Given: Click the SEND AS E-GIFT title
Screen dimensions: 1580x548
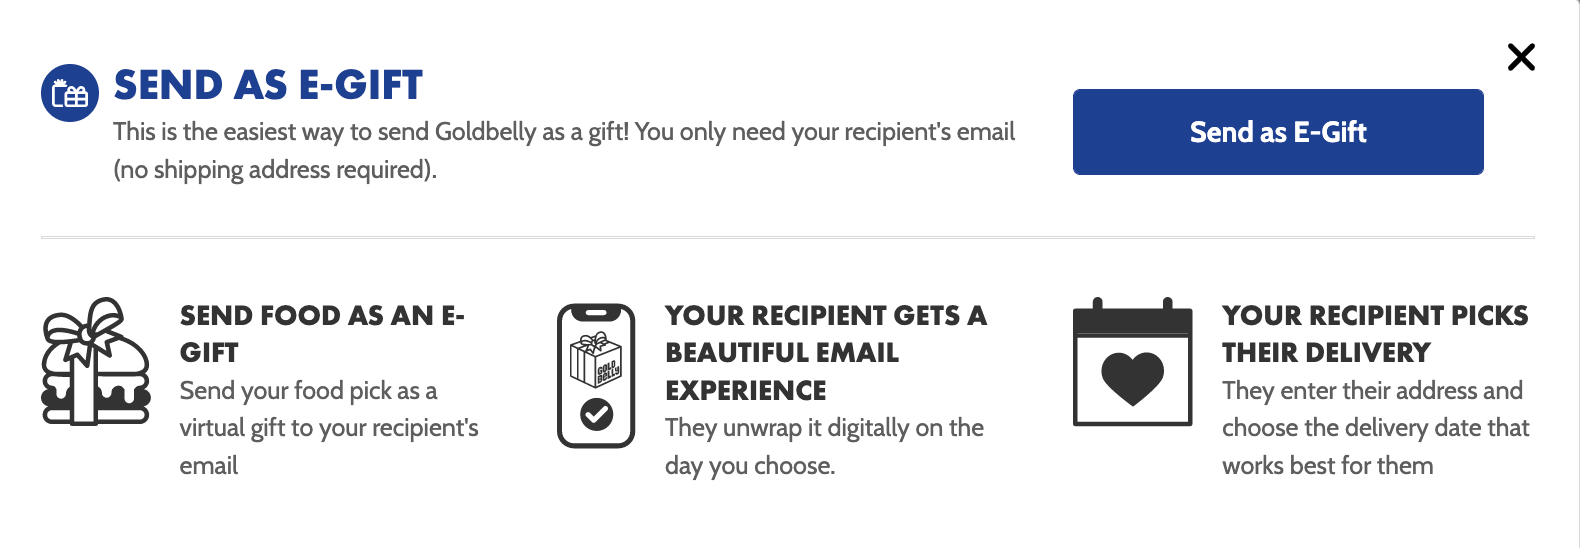Looking at the screenshot, I should coord(268,86).
